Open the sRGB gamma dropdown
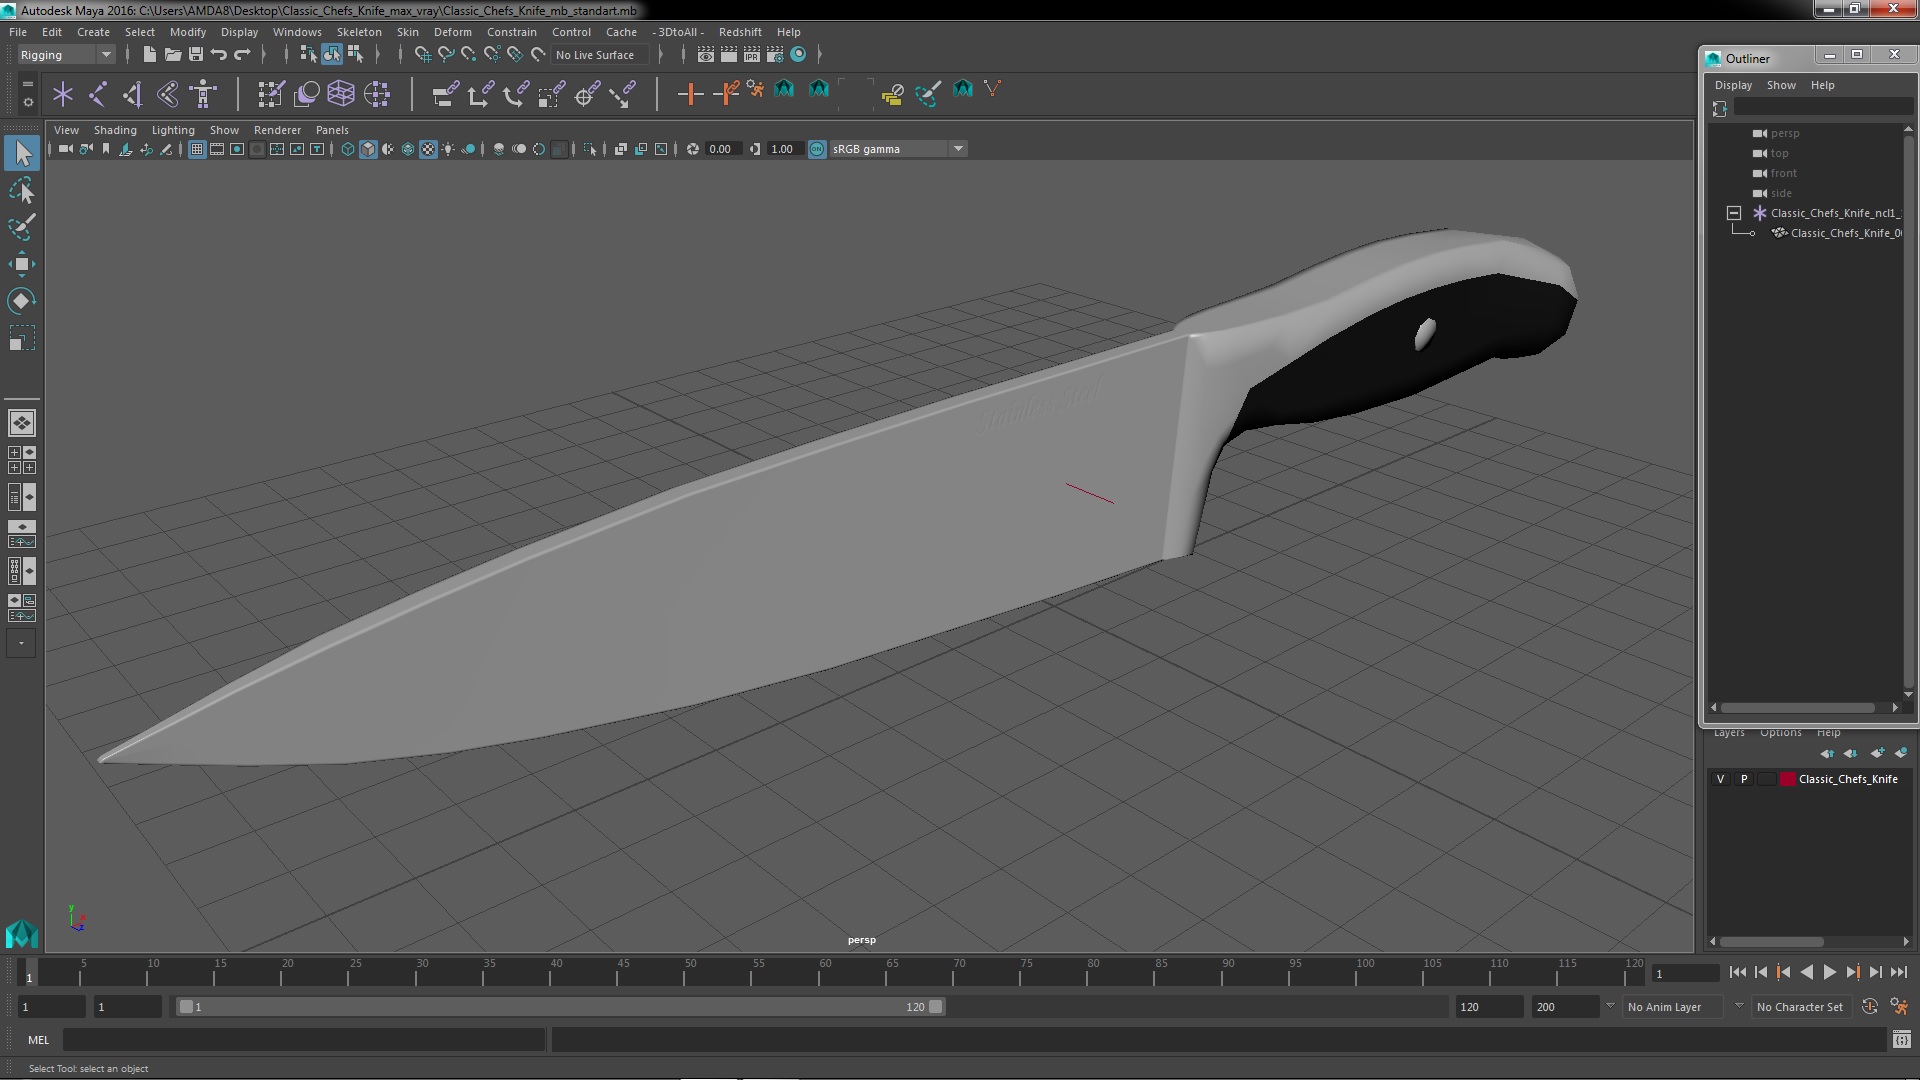 click(x=957, y=149)
